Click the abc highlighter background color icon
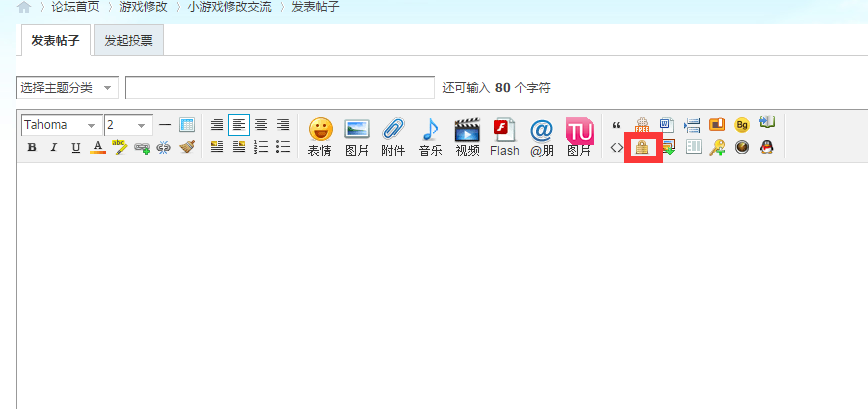The width and height of the screenshot is (868, 409). (x=120, y=147)
